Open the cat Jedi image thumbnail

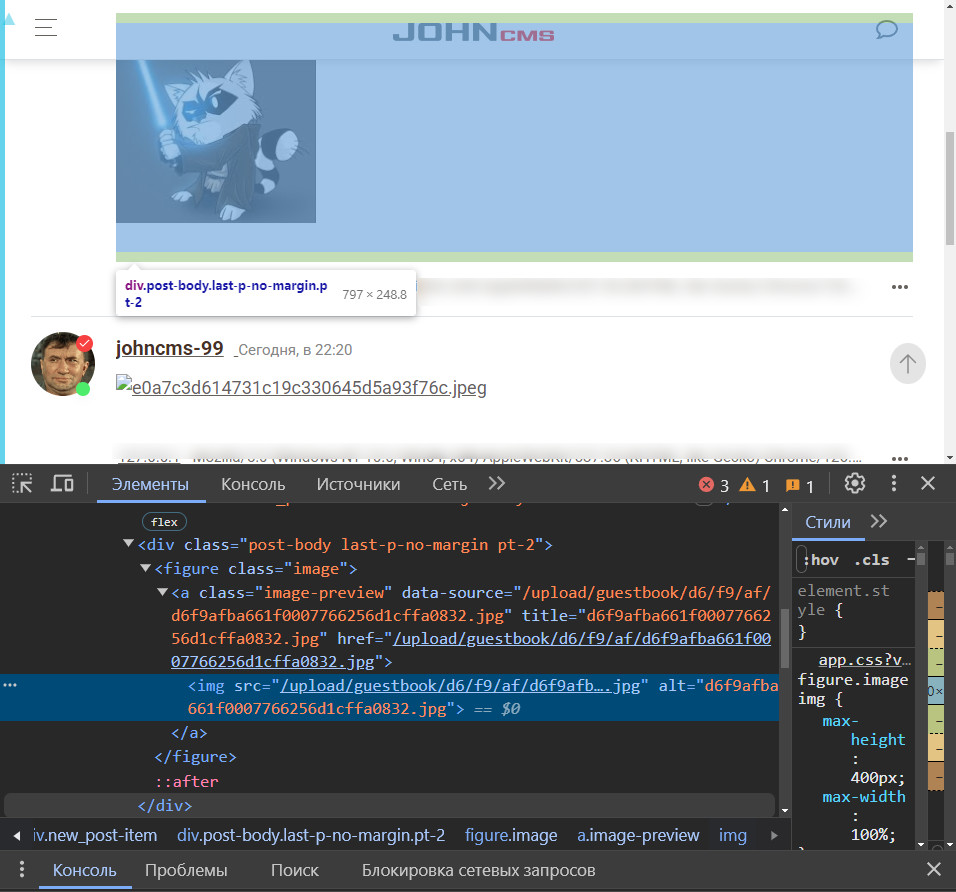[x=216, y=141]
